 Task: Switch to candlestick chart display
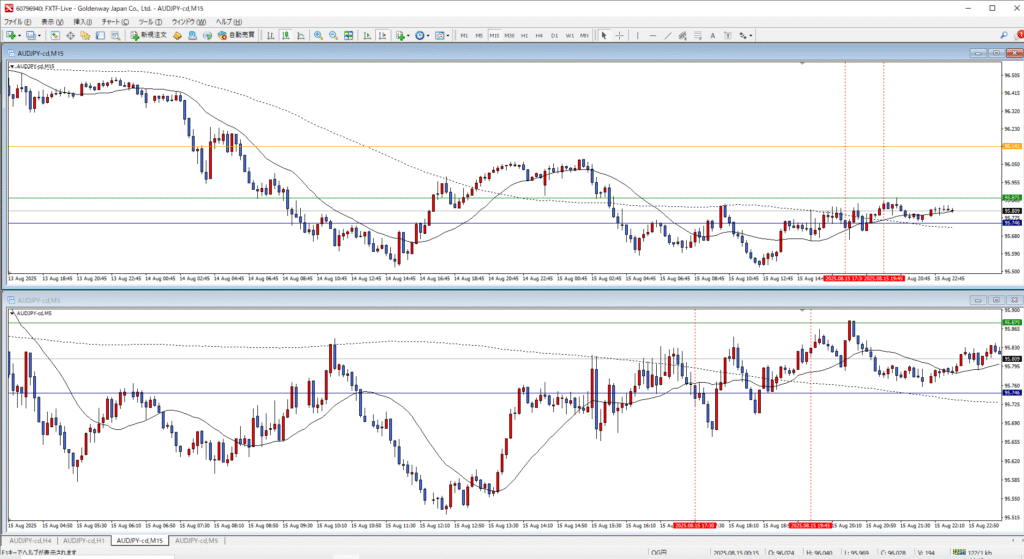(285, 35)
